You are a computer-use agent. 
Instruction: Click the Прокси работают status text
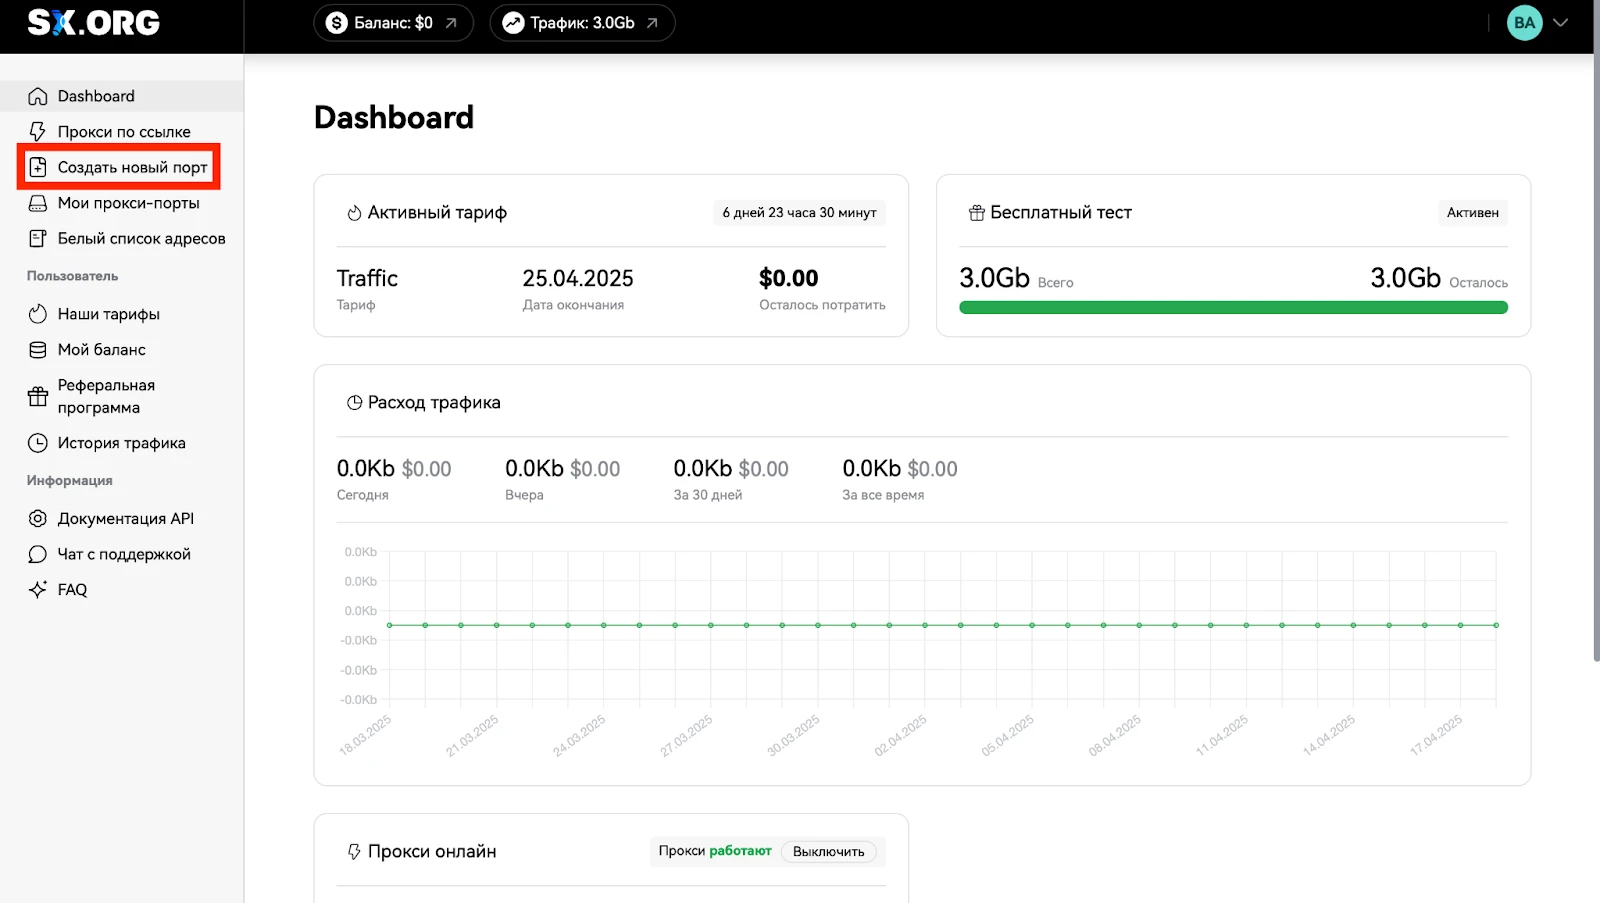(715, 851)
